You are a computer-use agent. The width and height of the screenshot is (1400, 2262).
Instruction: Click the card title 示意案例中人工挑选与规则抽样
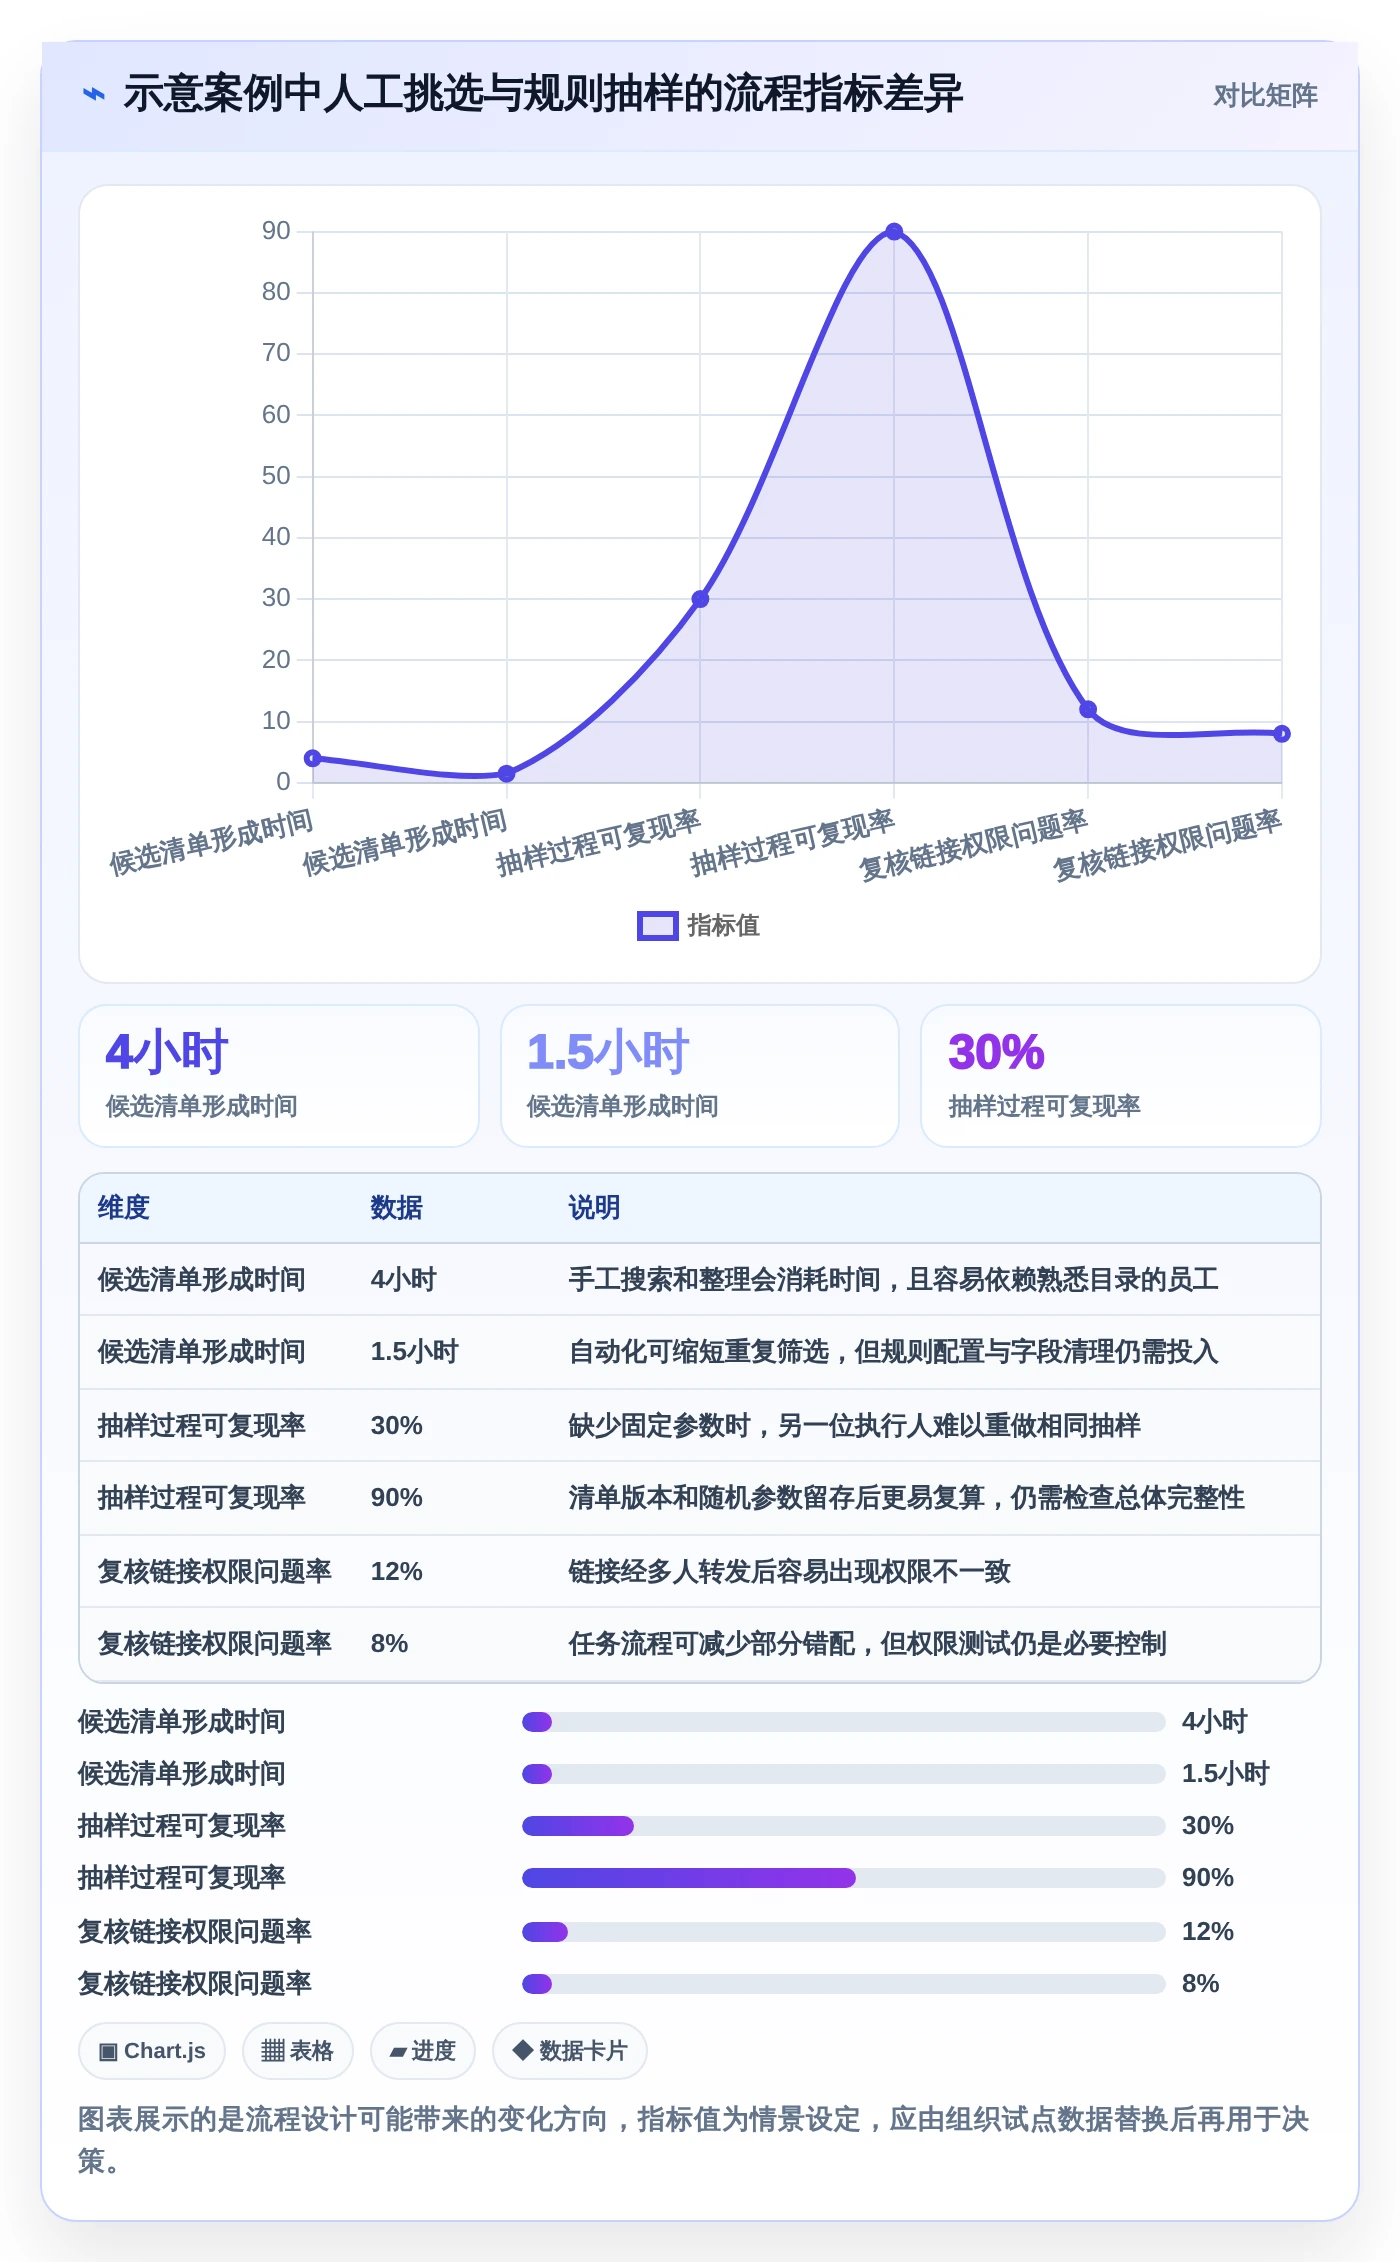[x=543, y=94]
